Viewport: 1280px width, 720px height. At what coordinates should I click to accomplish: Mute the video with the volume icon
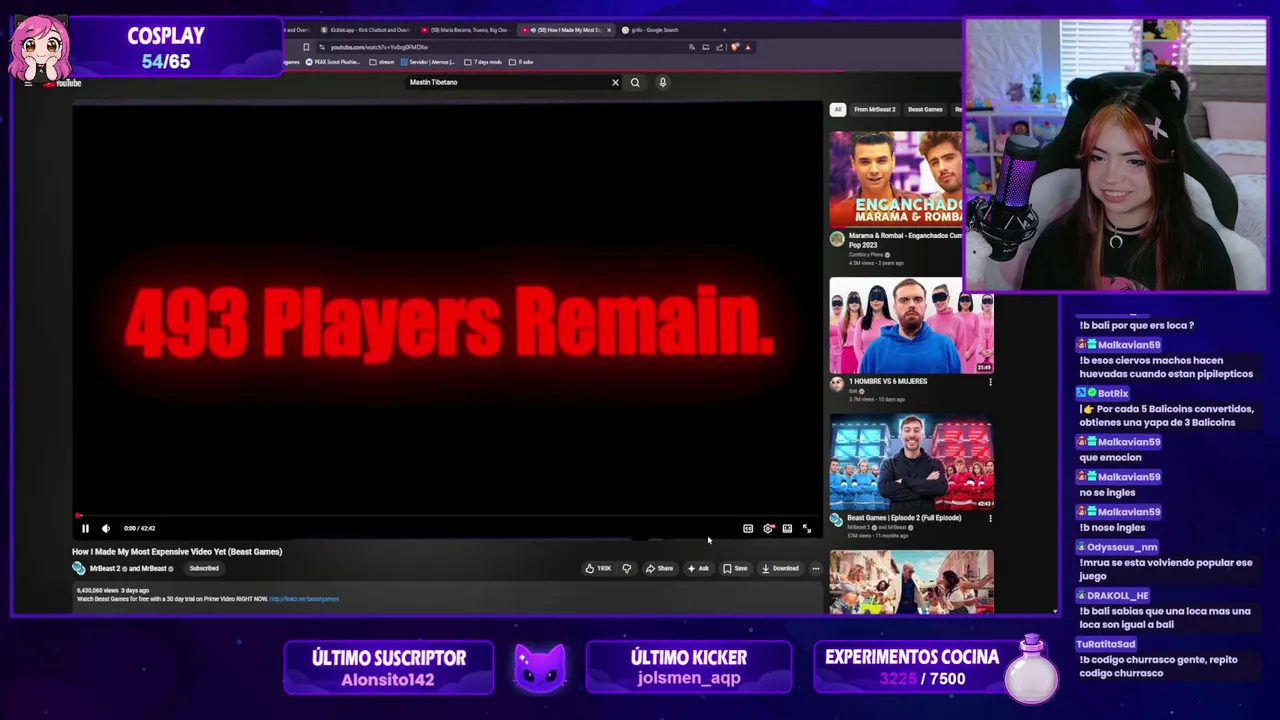tap(105, 528)
